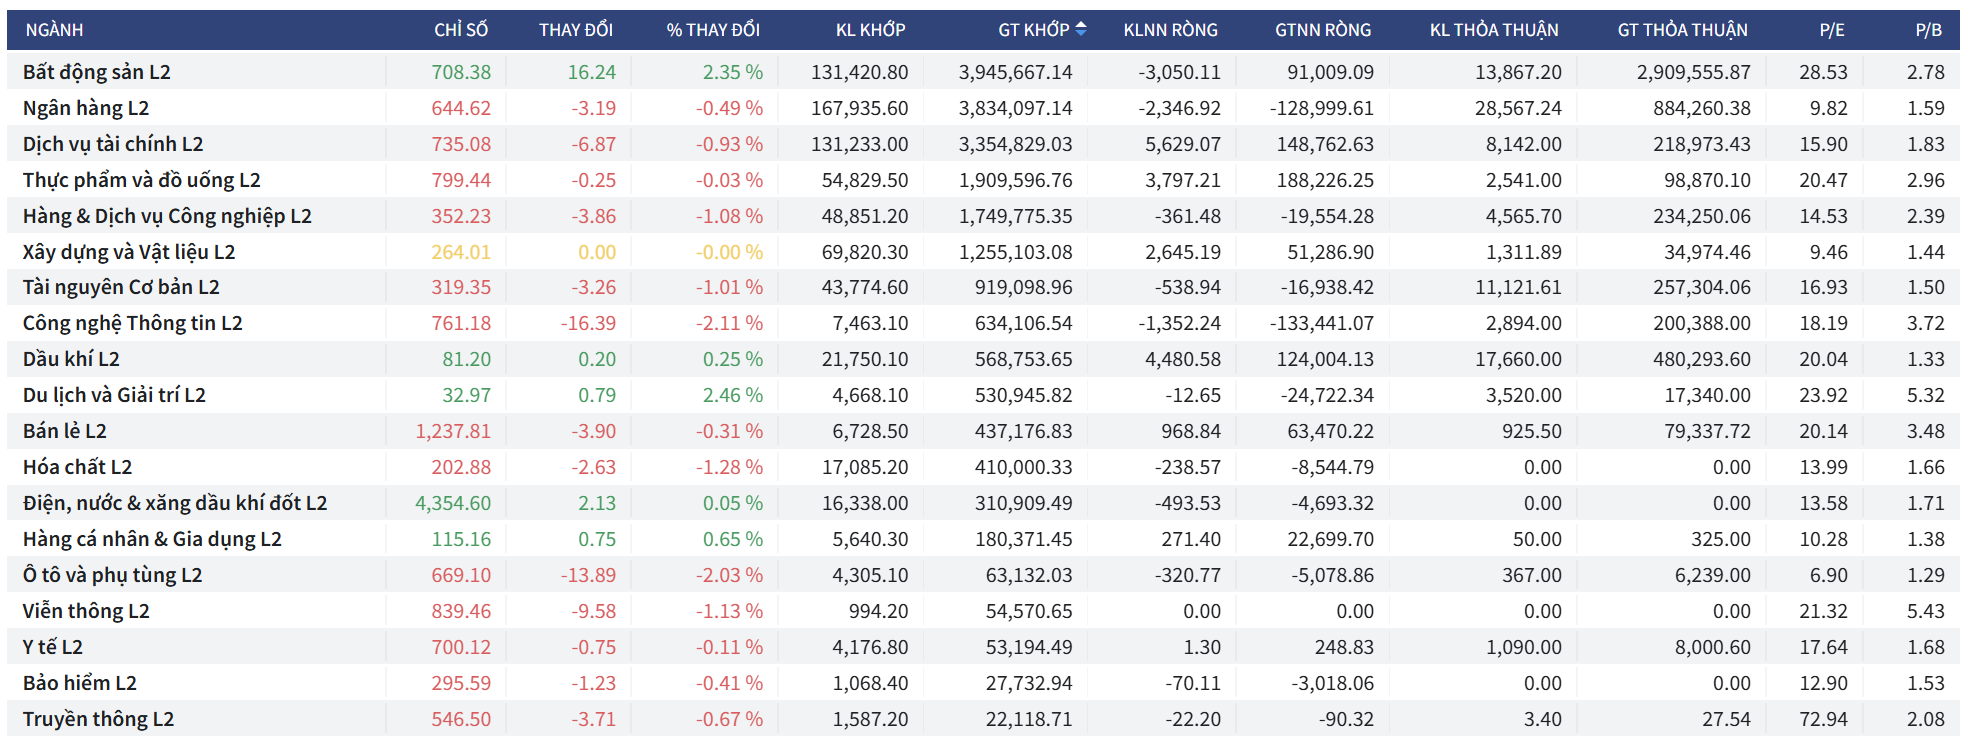Screen dimensions: 1980x749
Task: Click Thực phẩm và đồ uống L2
Action: (141, 180)
